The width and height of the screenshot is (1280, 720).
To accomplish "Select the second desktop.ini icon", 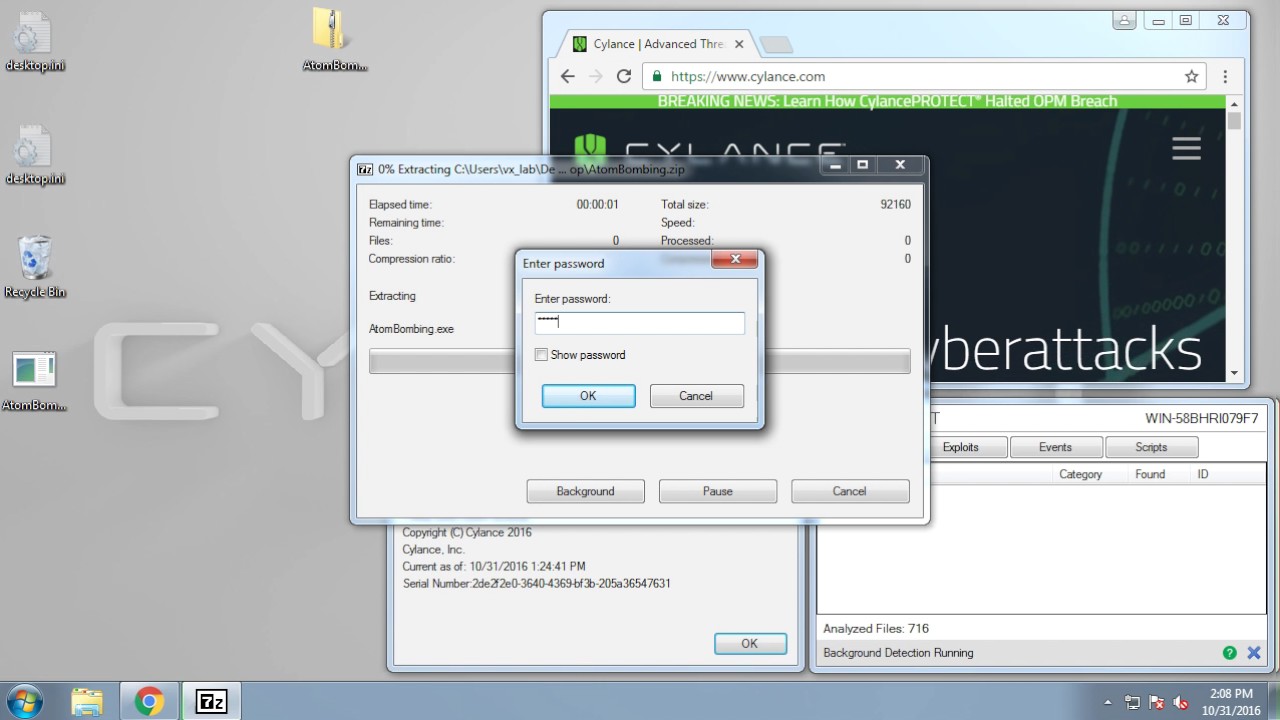I will [x=34, y=157].
